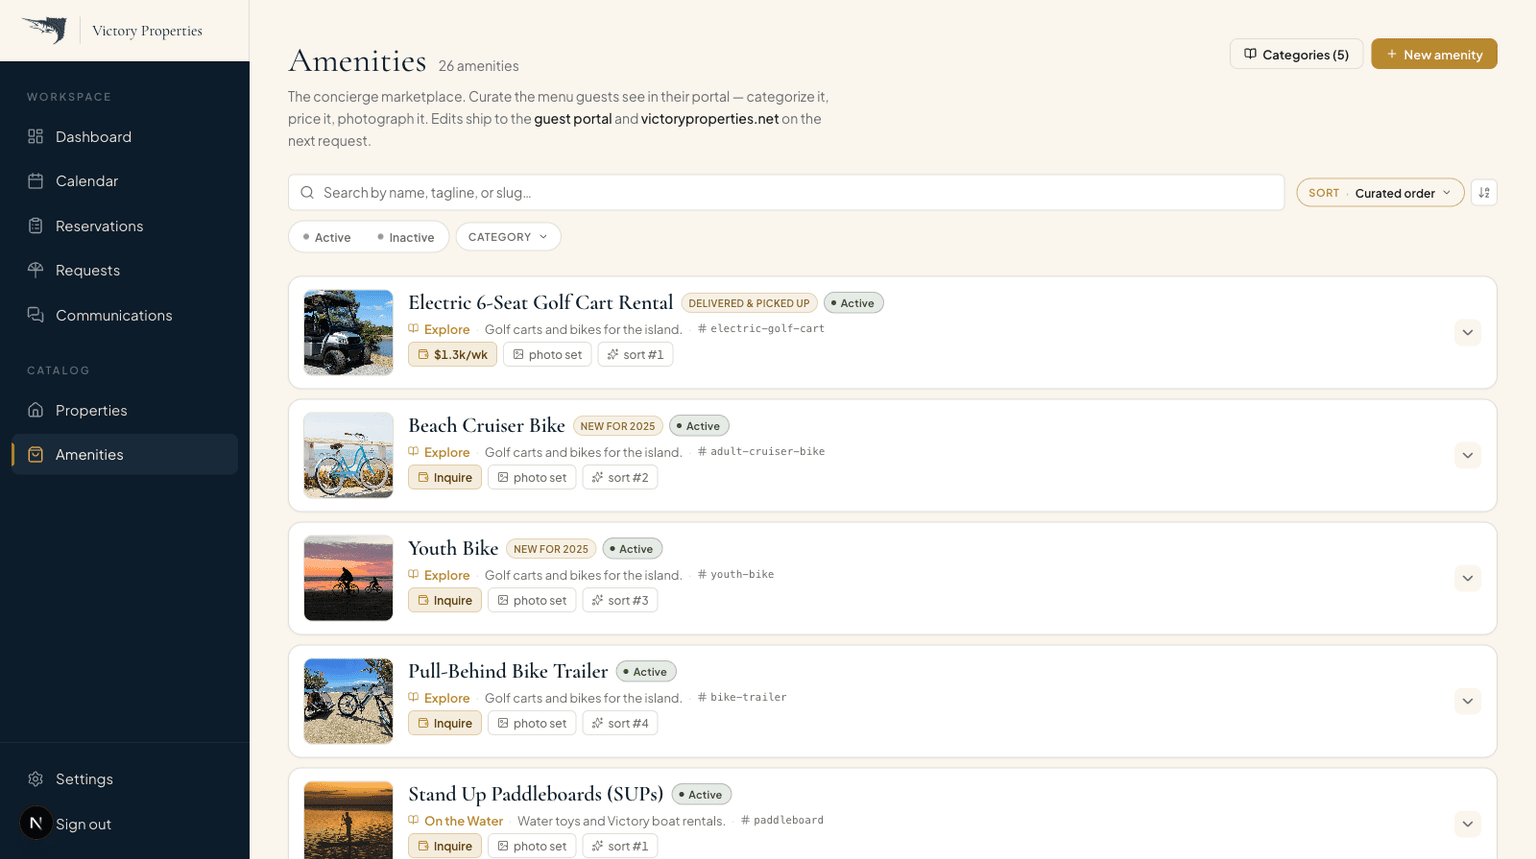1536x859 pixels.
Task: Open the guest portal link
Action: click(x=573, y=119)
